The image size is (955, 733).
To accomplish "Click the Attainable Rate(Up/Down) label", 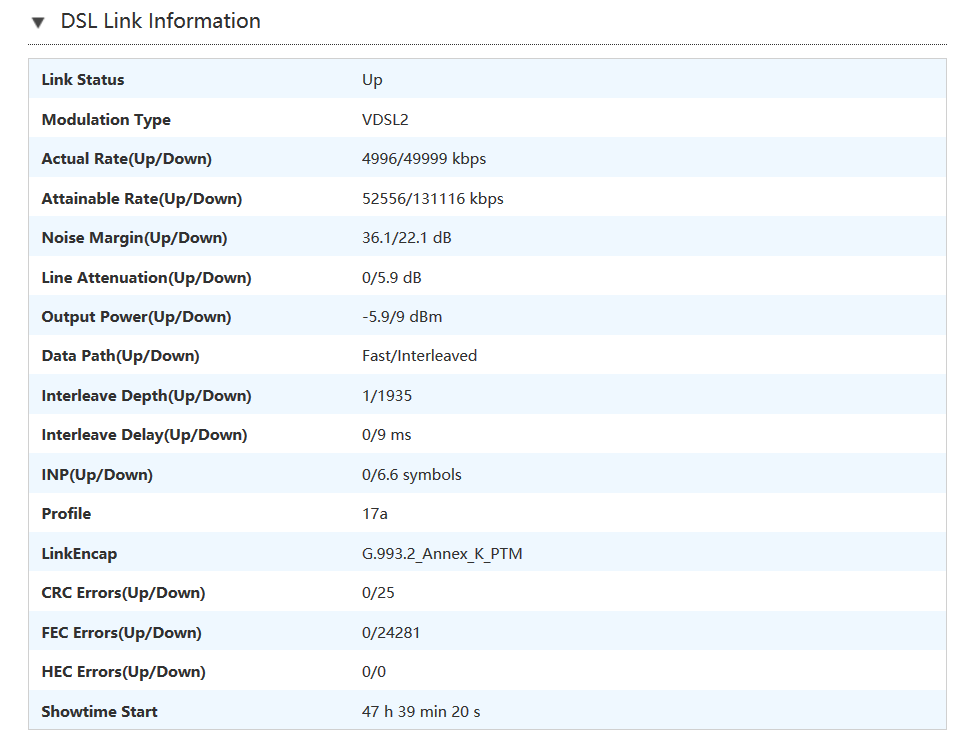I will 142,199.
